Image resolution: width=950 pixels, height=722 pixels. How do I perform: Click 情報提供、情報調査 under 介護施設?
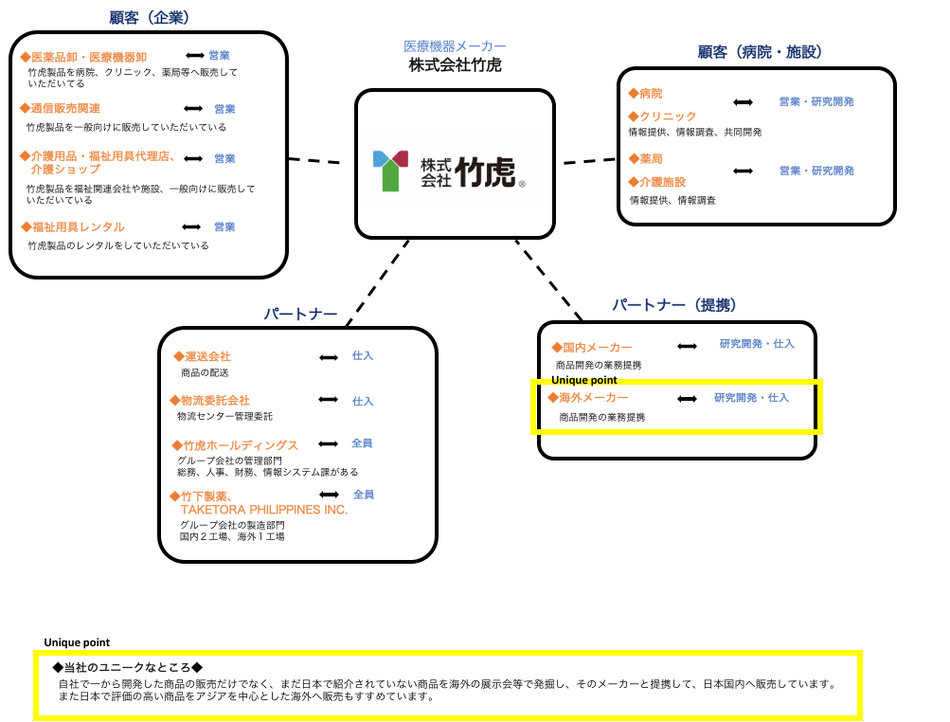coord(673,200)
